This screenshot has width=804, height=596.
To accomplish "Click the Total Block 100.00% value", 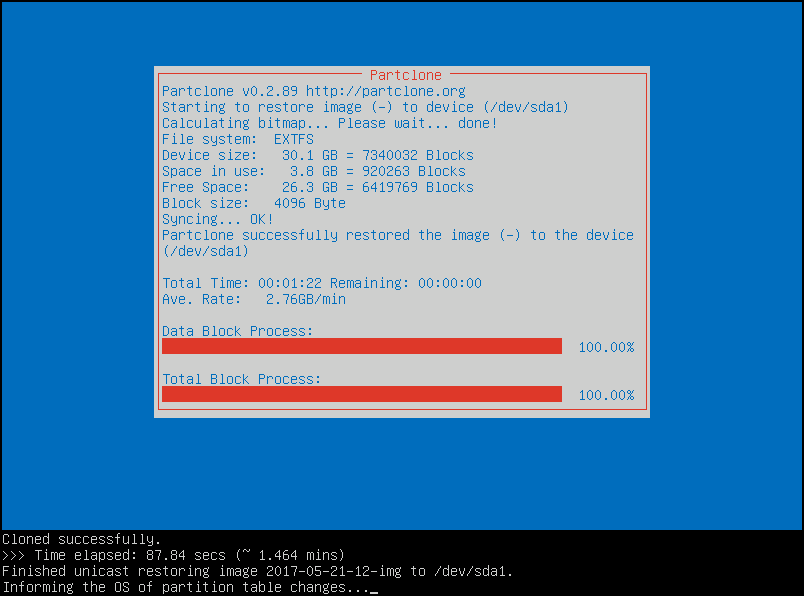I will pyautogui.click(x=606, y=395).
